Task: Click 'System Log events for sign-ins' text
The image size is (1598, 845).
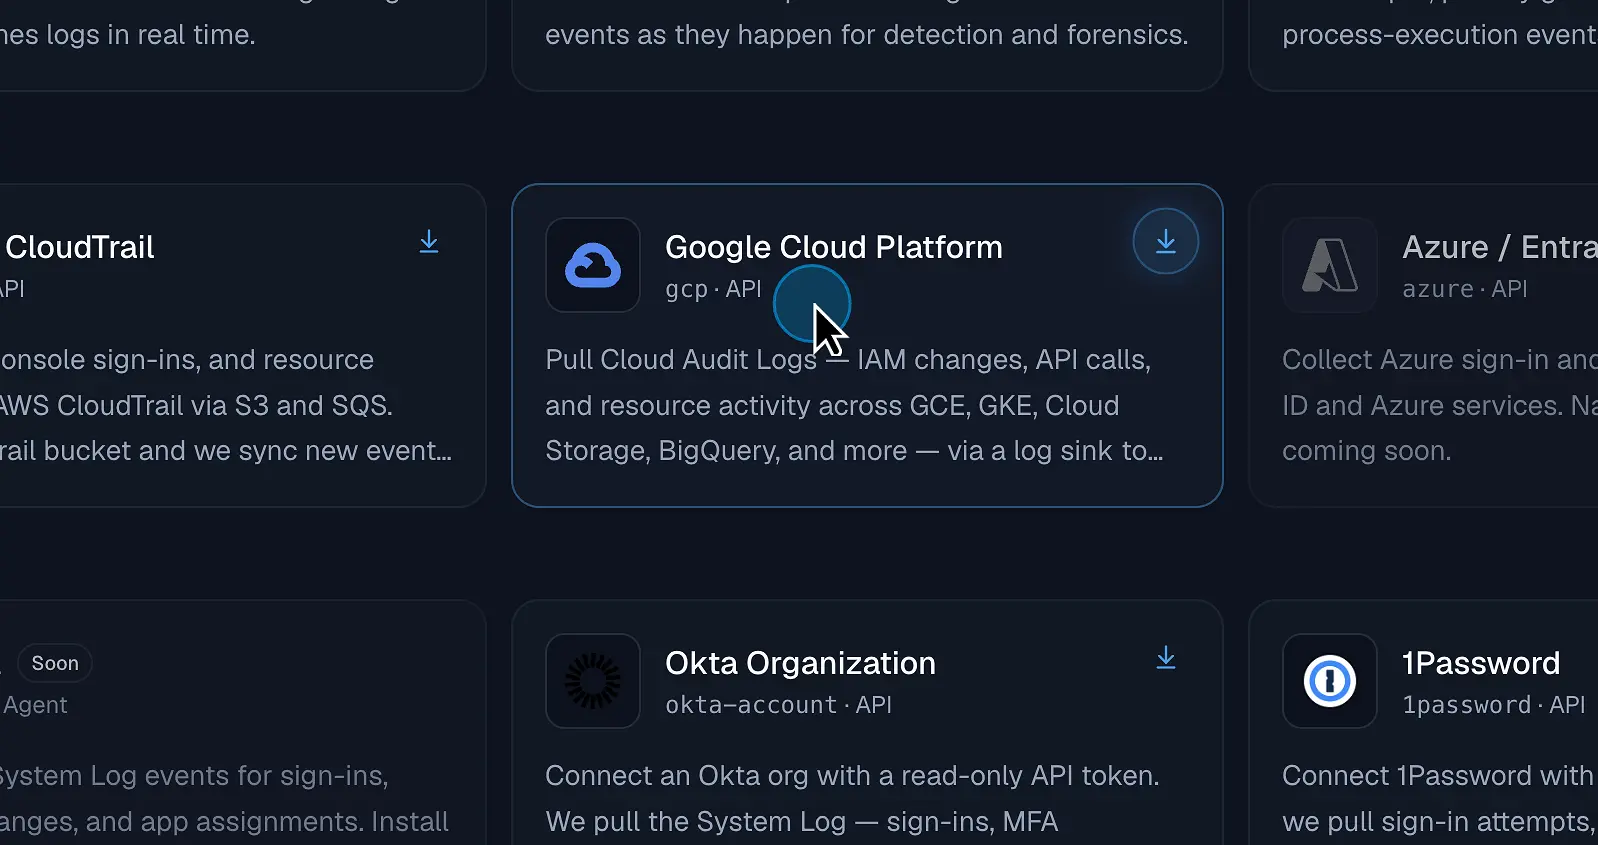Action: coord(193,776)
